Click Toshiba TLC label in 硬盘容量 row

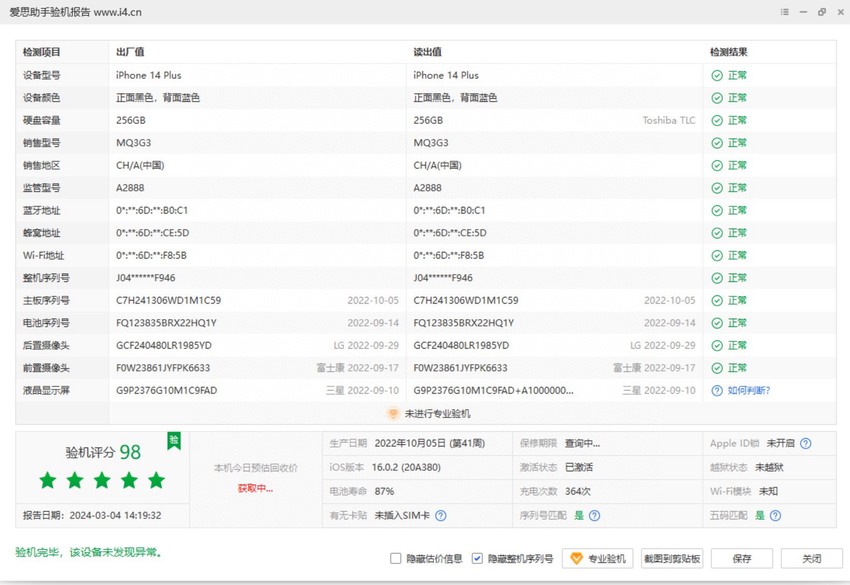click(x=669, y=120)
